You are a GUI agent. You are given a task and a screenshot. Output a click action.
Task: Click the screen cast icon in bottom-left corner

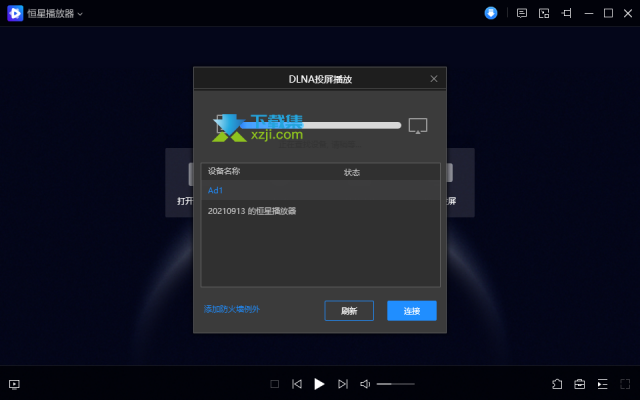pyautogui.click(x=14, y=384)
